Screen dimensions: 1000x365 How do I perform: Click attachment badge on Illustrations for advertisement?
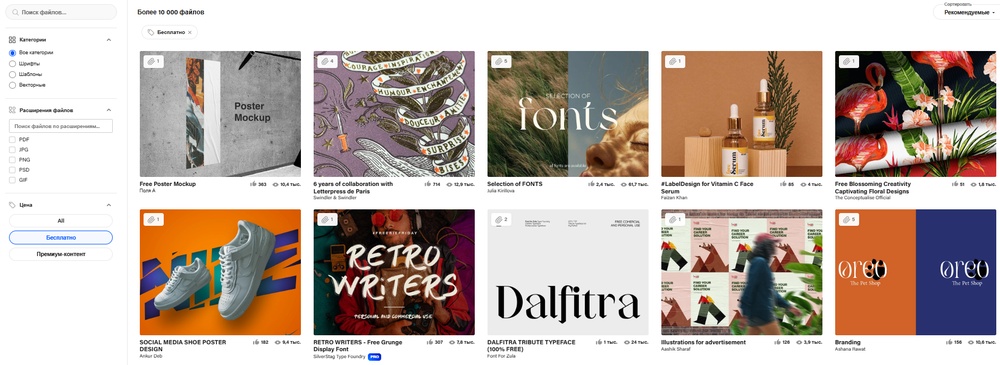[x=675, y=220]
